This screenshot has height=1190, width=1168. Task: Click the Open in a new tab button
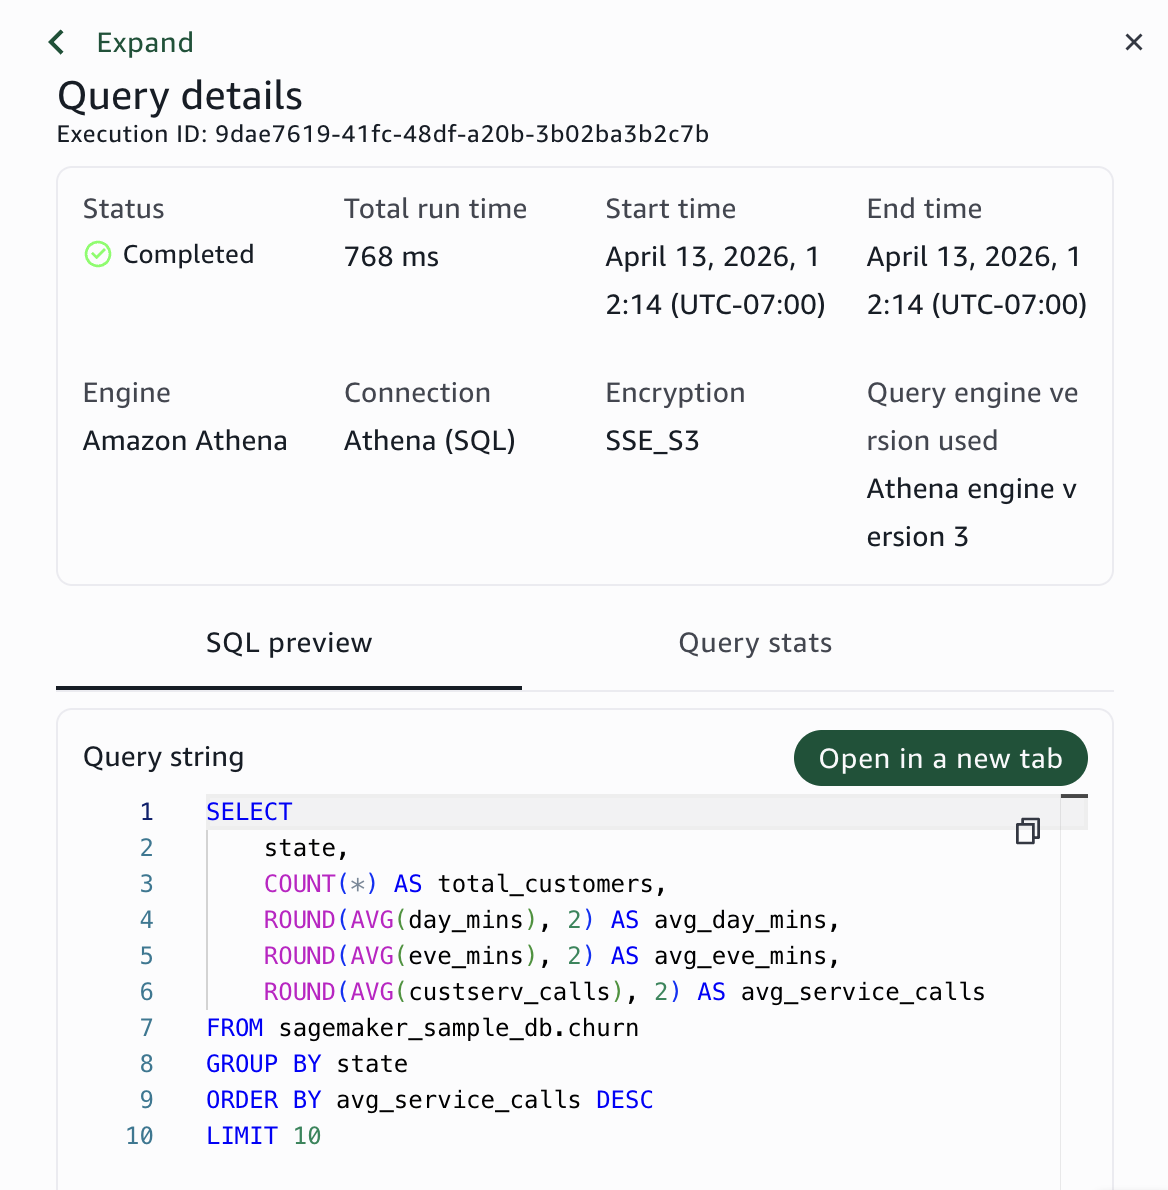[939, 758]
